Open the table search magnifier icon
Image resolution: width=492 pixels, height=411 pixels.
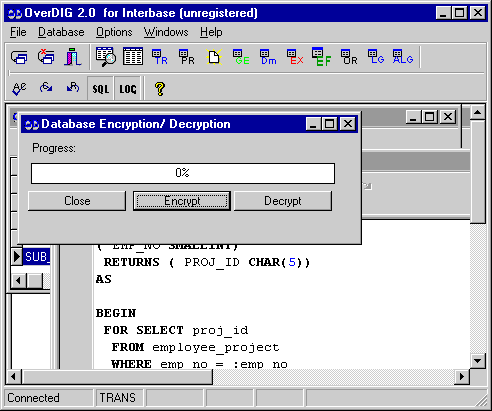106,57
